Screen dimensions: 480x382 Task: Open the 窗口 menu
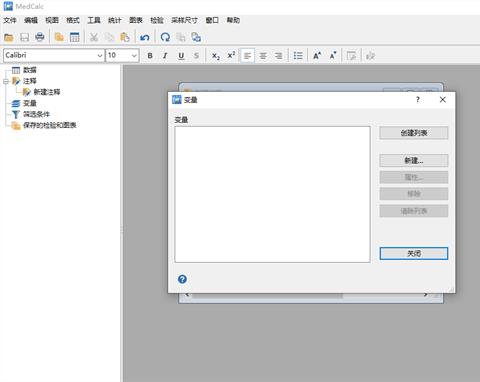[x=212, y=20]
